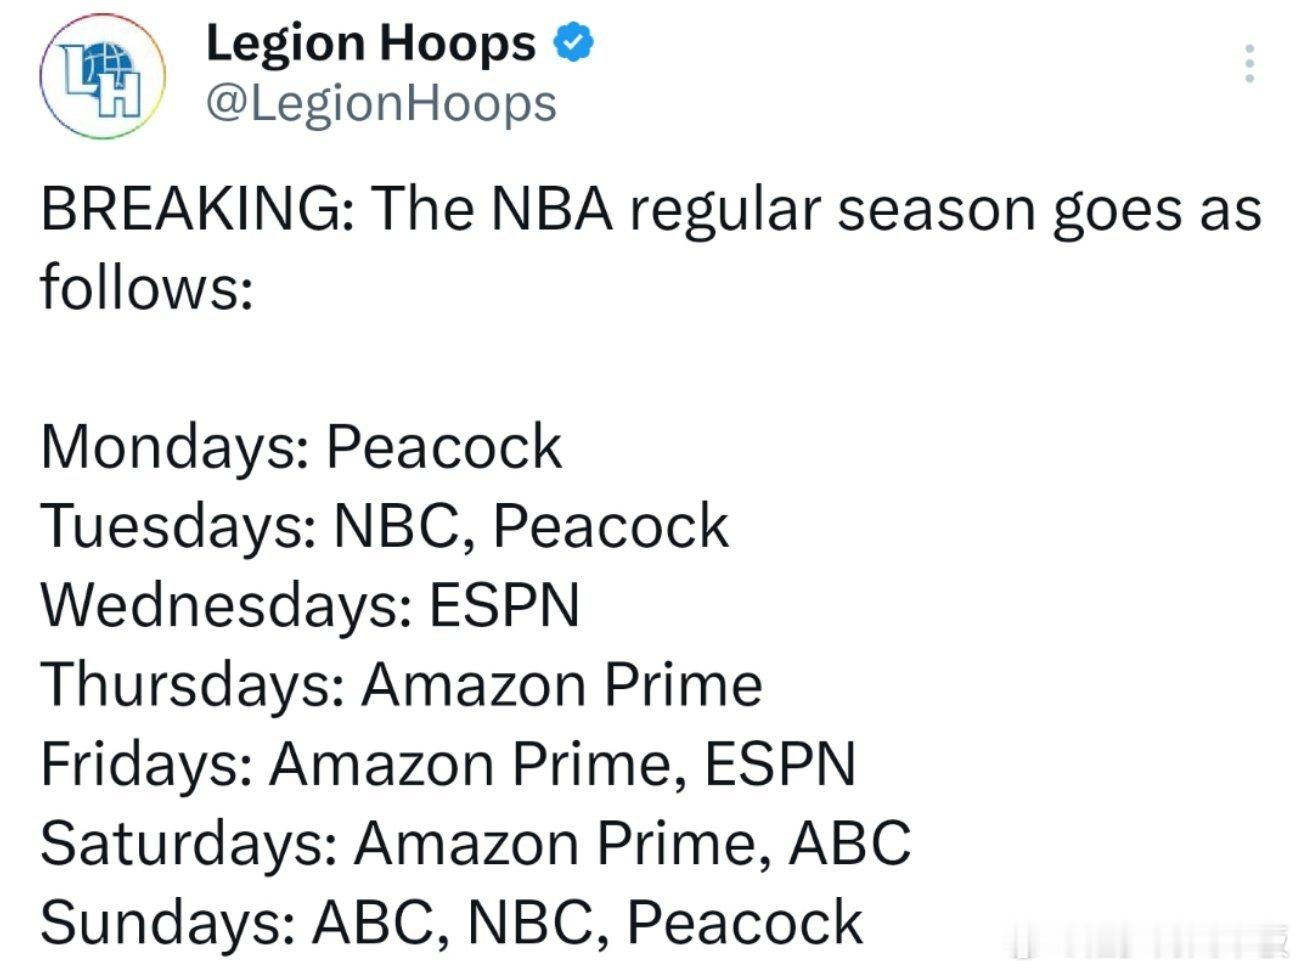Click the word follows: on second line
The image size is (1300, 972).
coord(147,289)
